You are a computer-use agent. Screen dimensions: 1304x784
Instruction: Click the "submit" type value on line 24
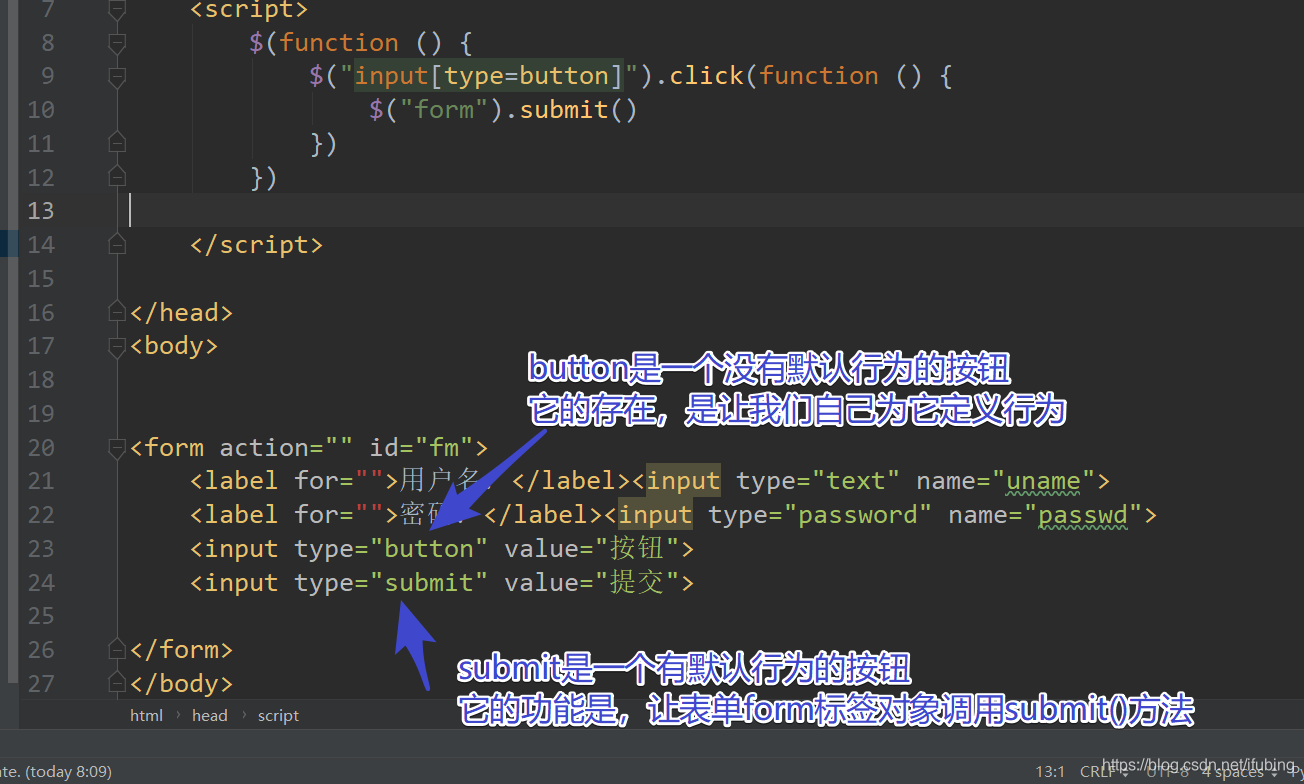(429, 583)
